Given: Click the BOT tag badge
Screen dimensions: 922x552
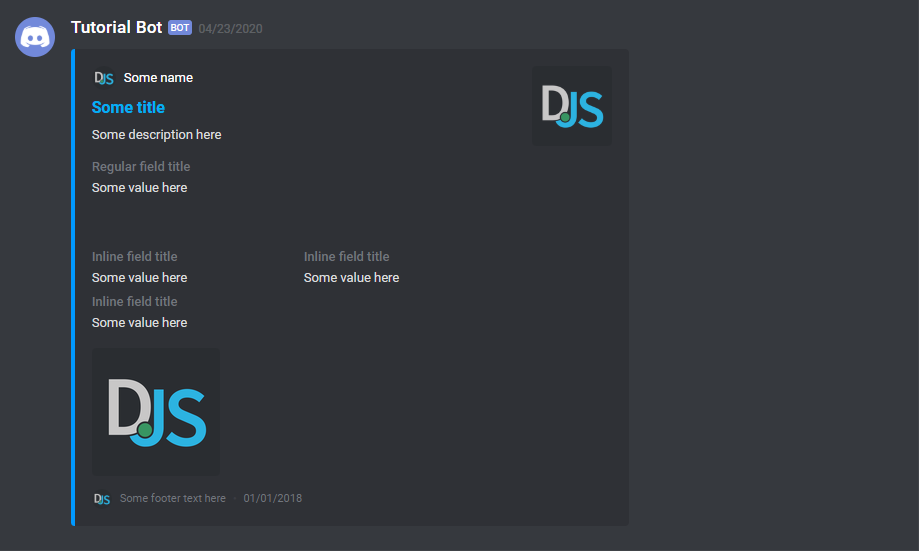Looking at the screenshot, I should click(180, 28).
